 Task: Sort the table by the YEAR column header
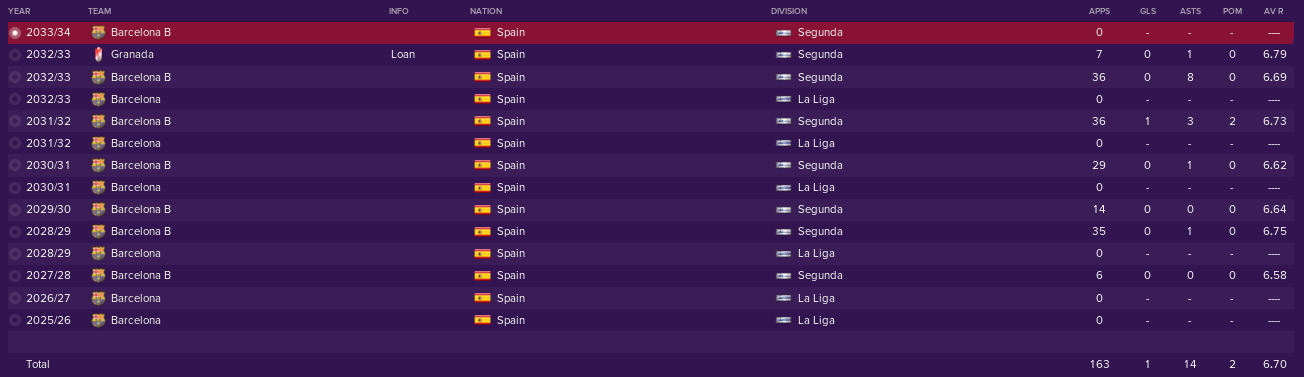click(x=19, y=10)
